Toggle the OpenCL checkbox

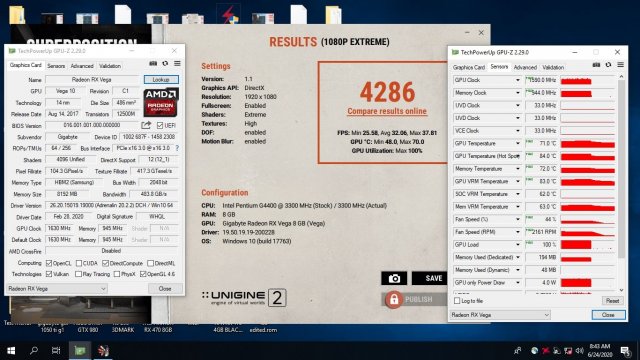tap(49, 263)
